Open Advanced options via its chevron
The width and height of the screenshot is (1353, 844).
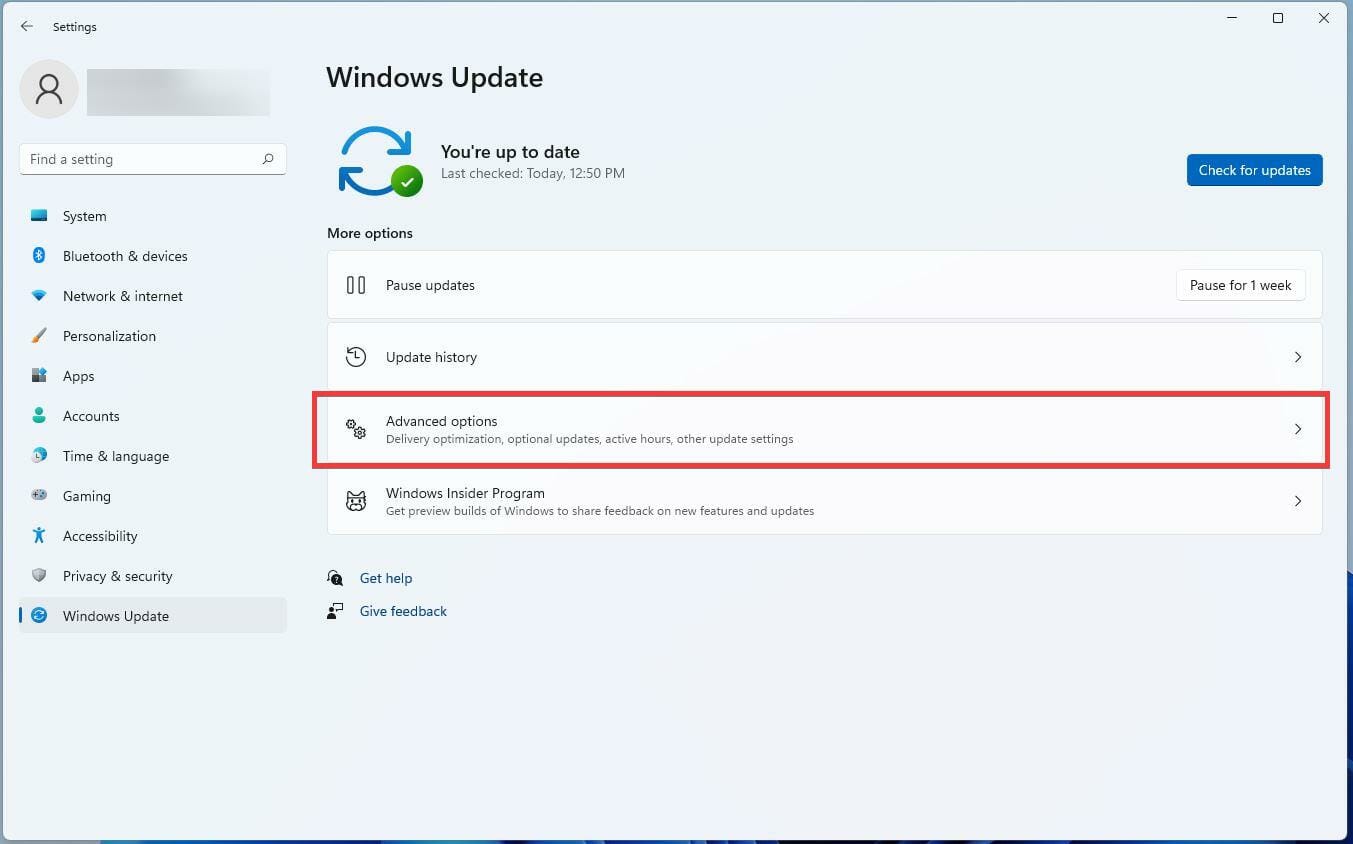(x=1297, y=429)
